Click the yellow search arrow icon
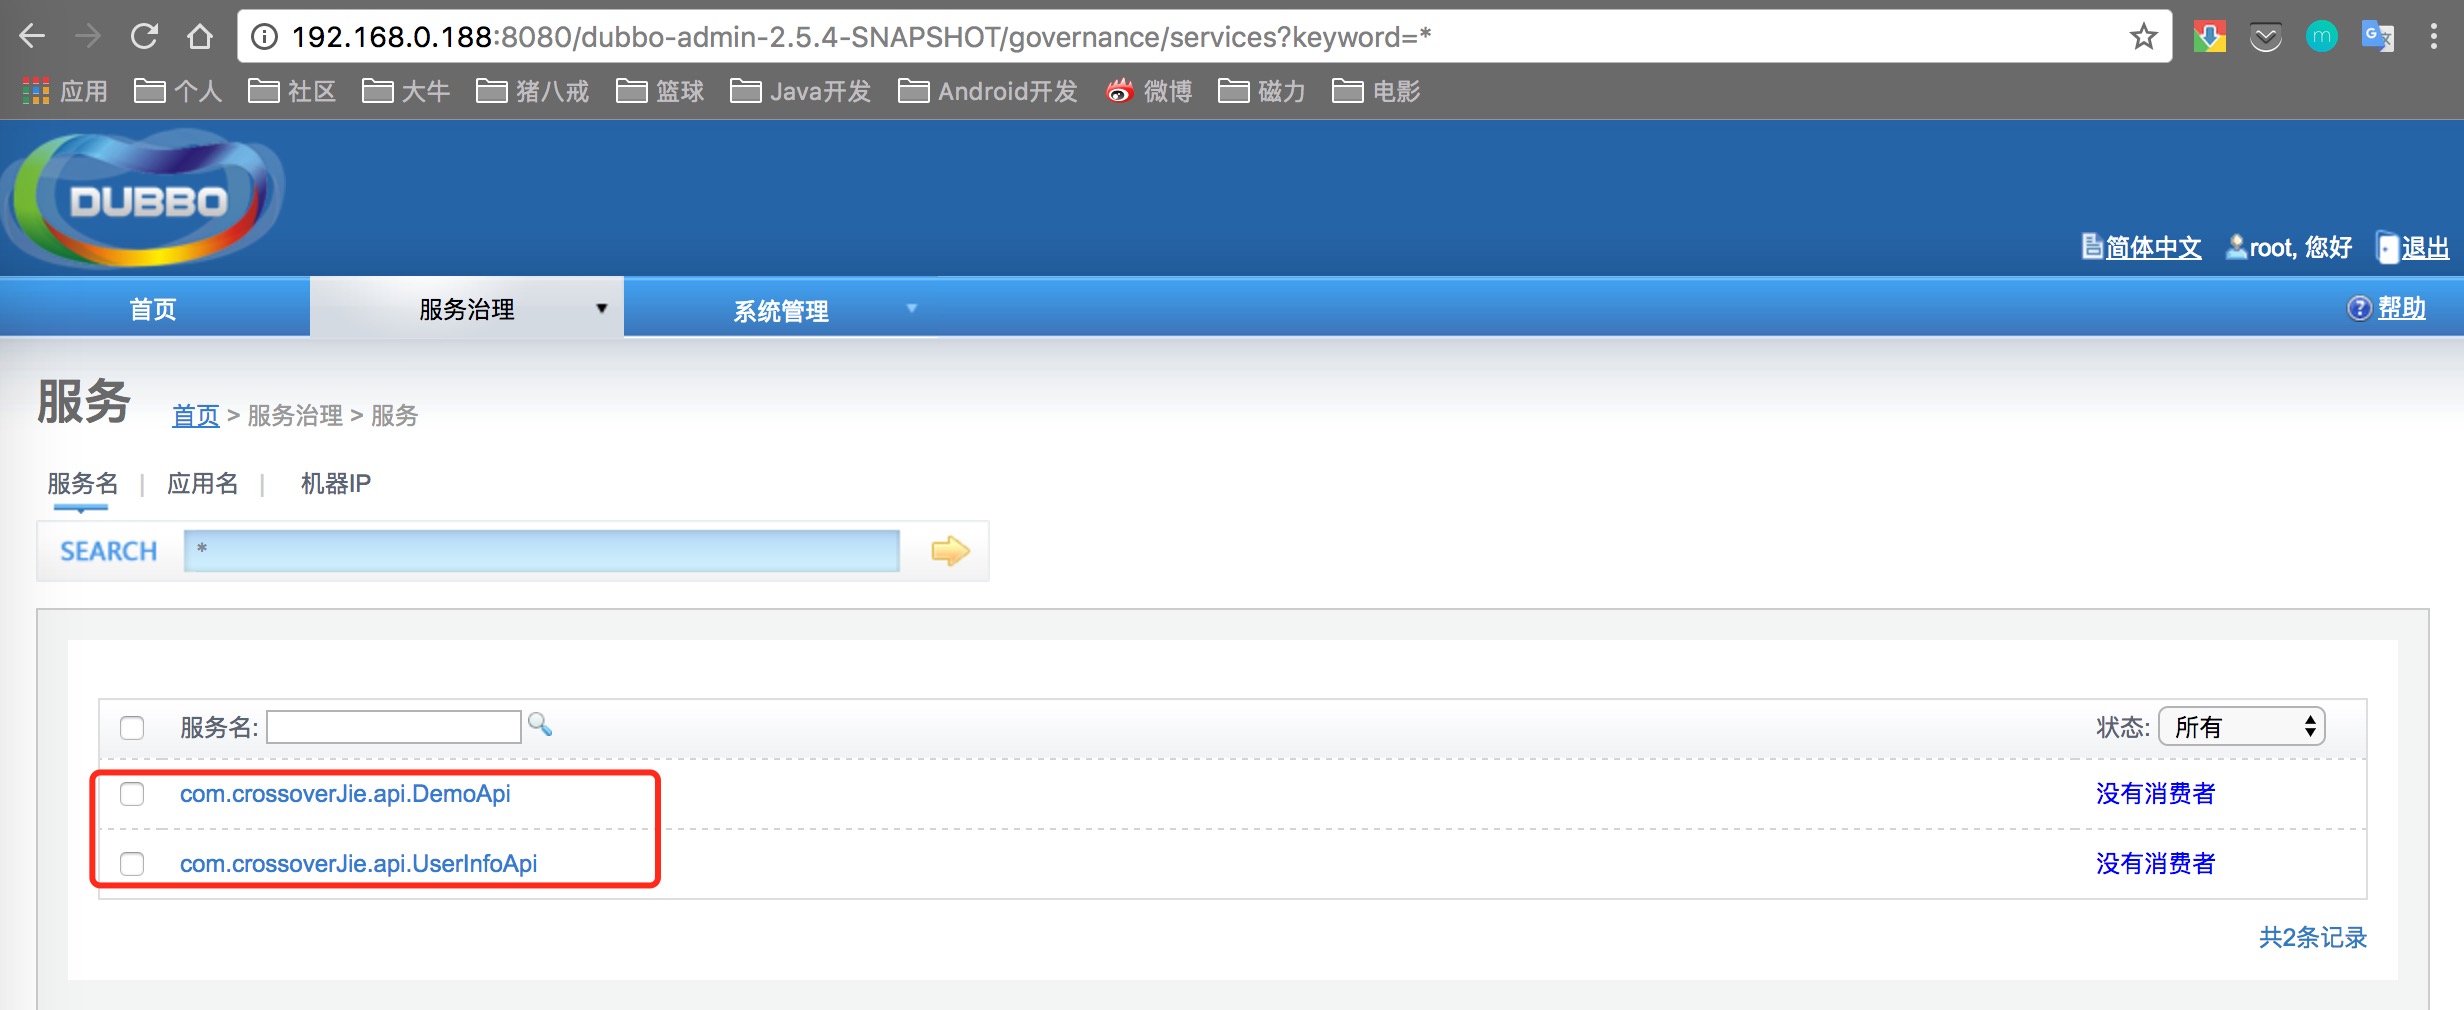 pos(950,551)
